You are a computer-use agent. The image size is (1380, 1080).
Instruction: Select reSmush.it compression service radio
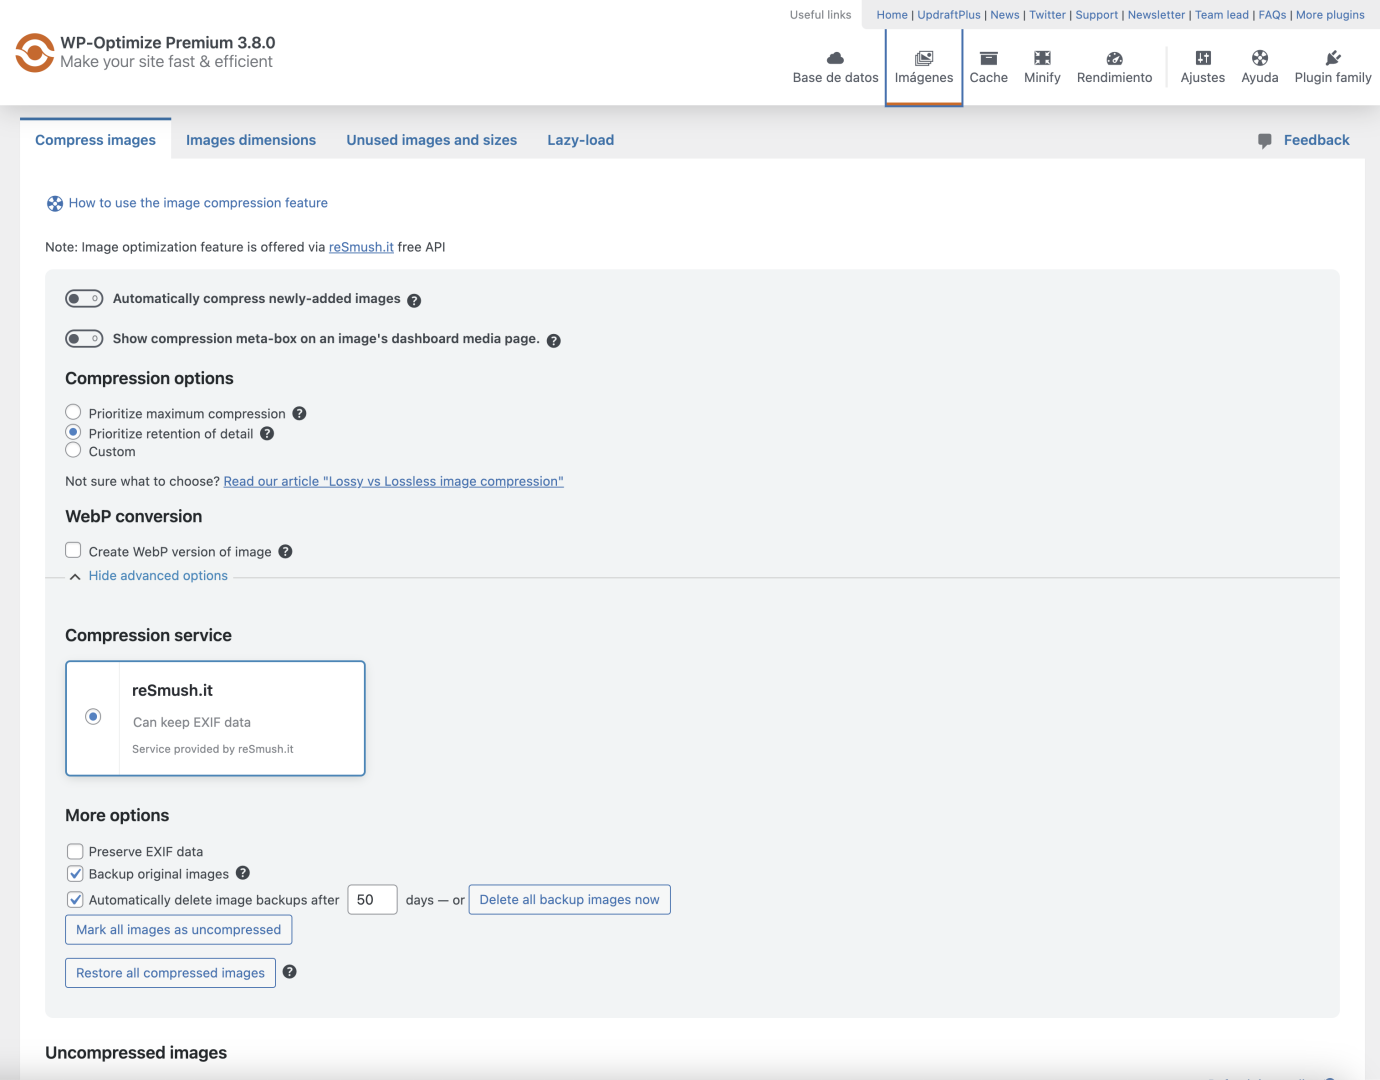pos(93,716)
